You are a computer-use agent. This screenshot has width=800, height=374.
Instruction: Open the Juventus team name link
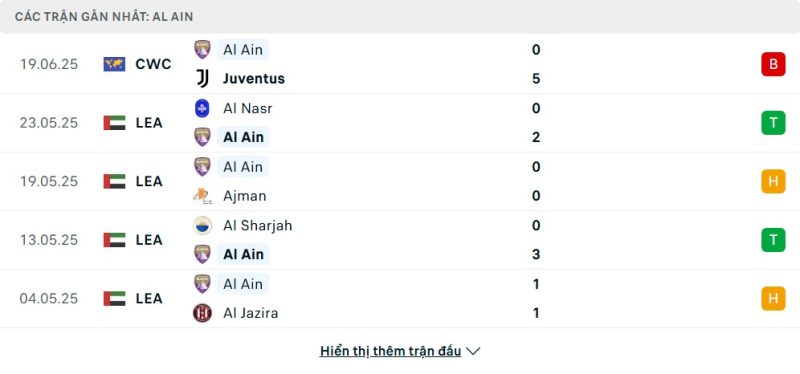coord(254,79)
